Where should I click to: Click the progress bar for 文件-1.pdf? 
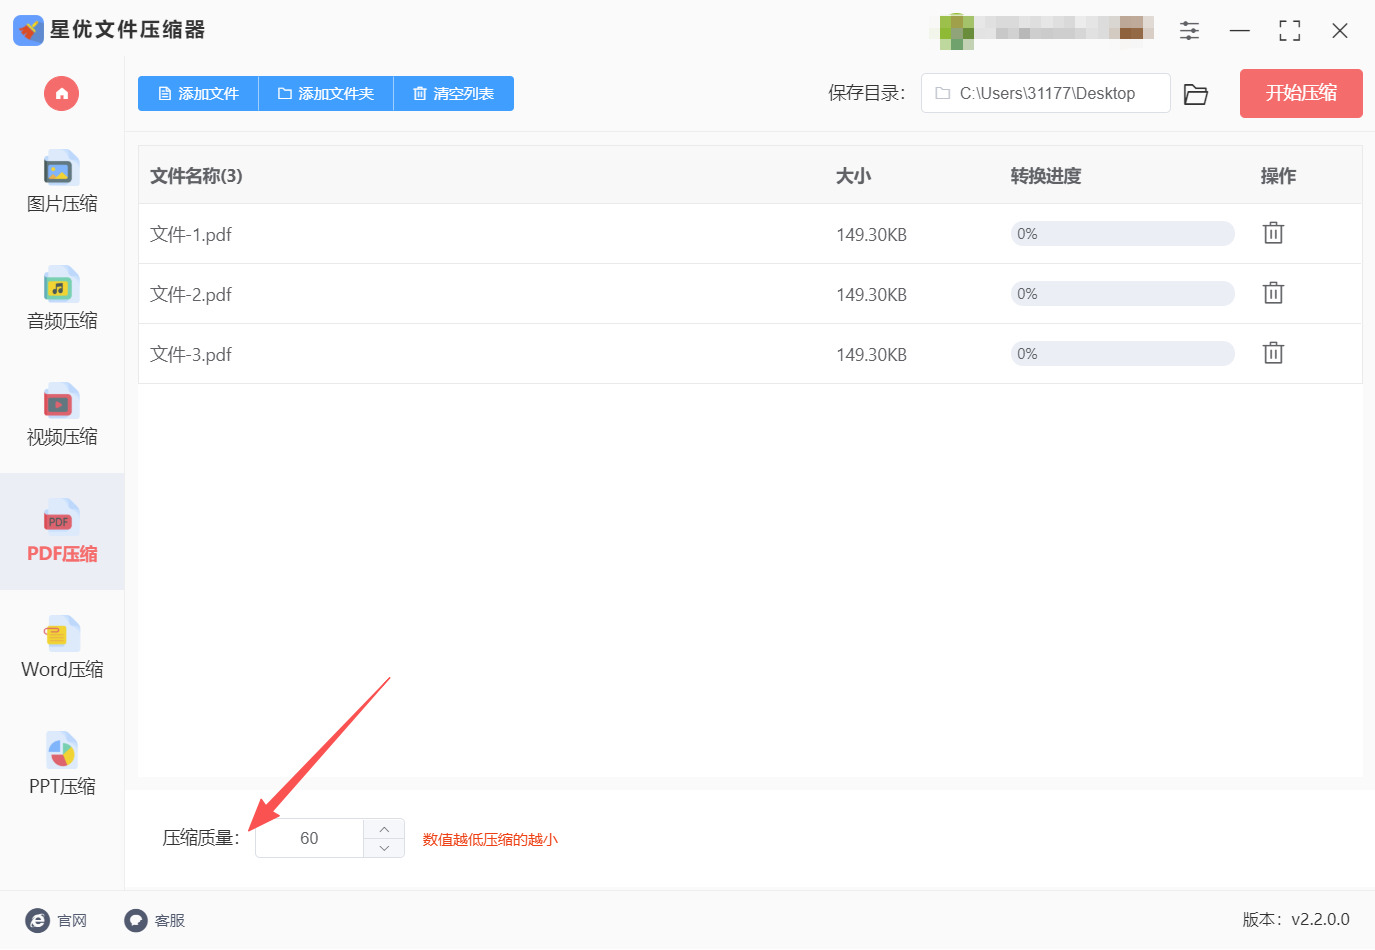point(1122,234)
